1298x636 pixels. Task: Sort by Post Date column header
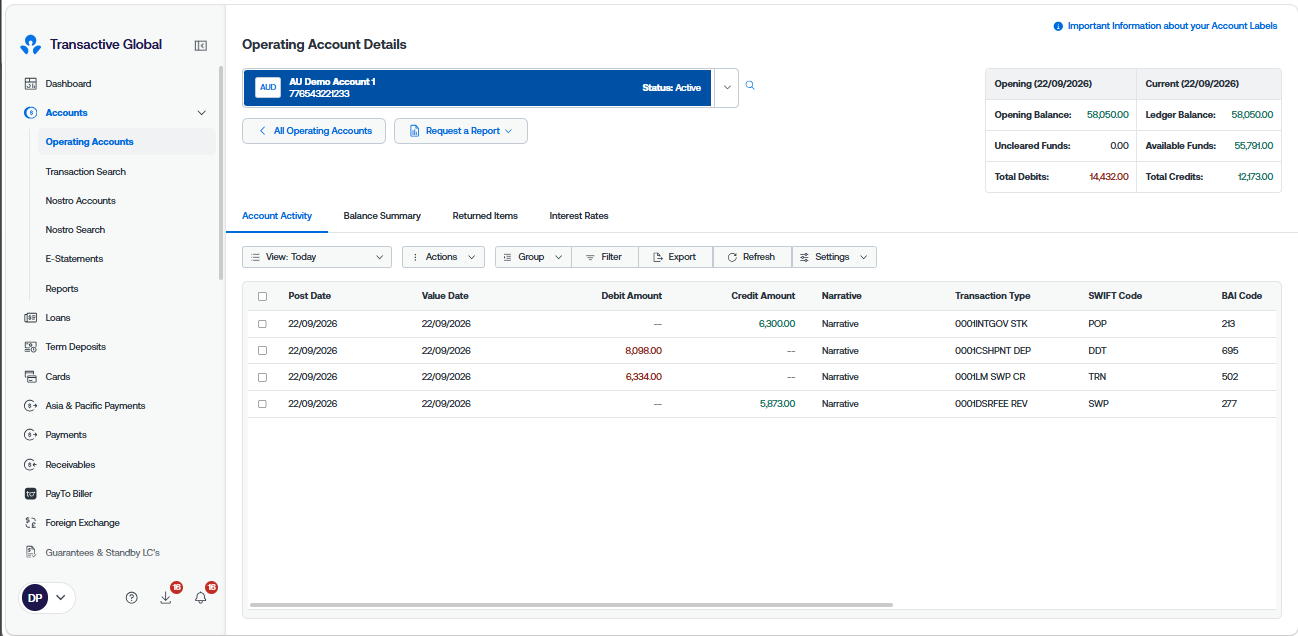[309, 296]
